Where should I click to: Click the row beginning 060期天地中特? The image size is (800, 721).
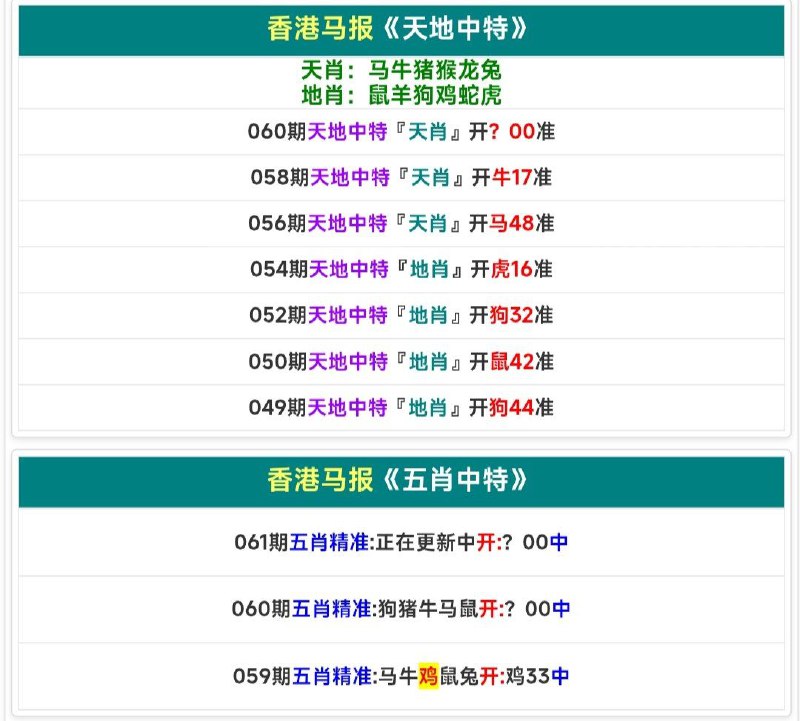click(x=401, y=132)
